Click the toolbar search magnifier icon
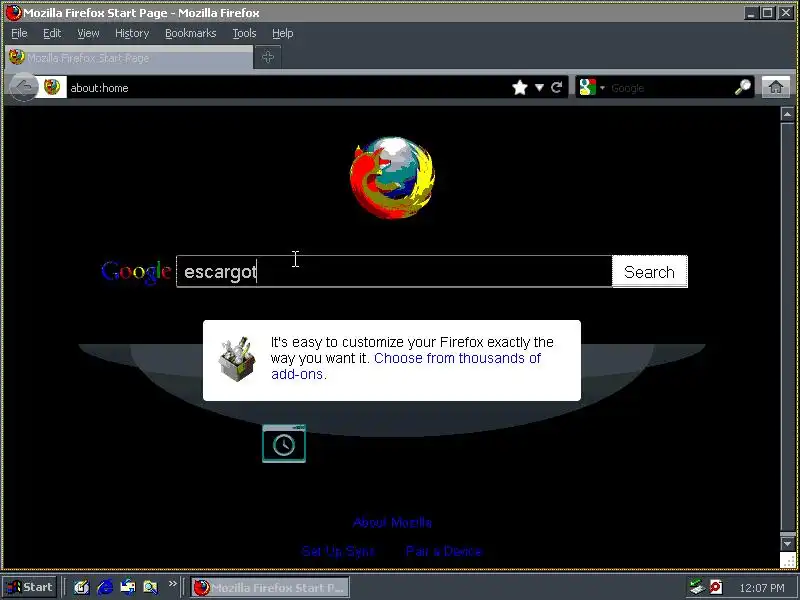Image resolution: width=800 pixels, height=600 pixels. 743,88
